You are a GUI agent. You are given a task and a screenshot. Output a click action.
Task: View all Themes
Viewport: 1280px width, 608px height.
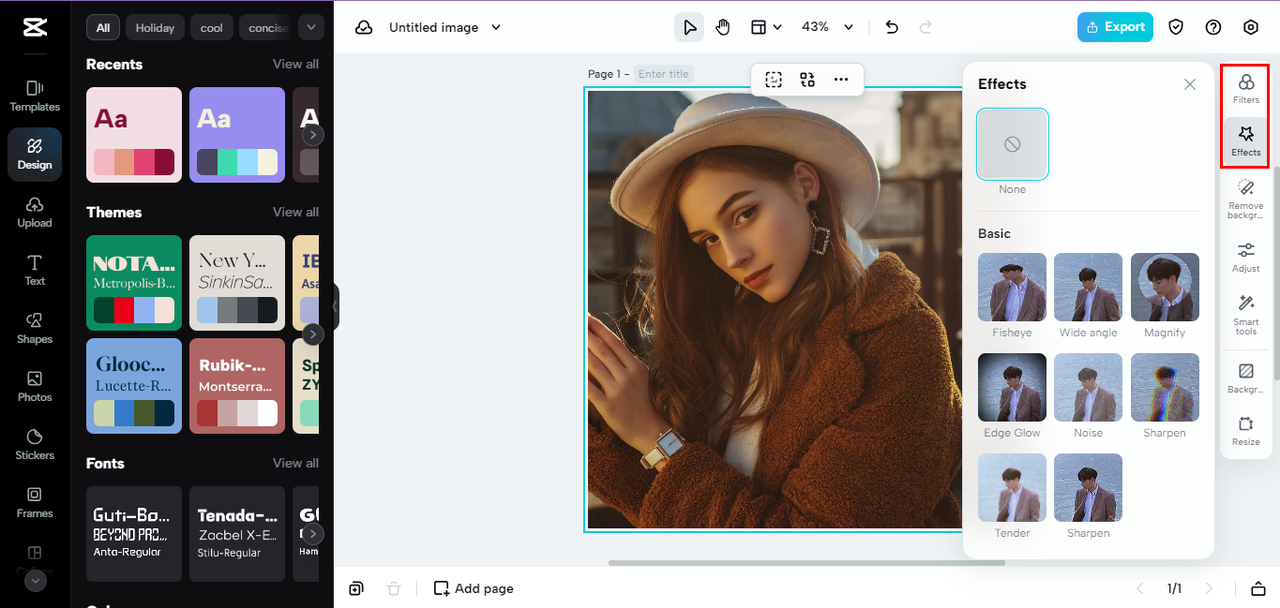(x=296, y=212)
